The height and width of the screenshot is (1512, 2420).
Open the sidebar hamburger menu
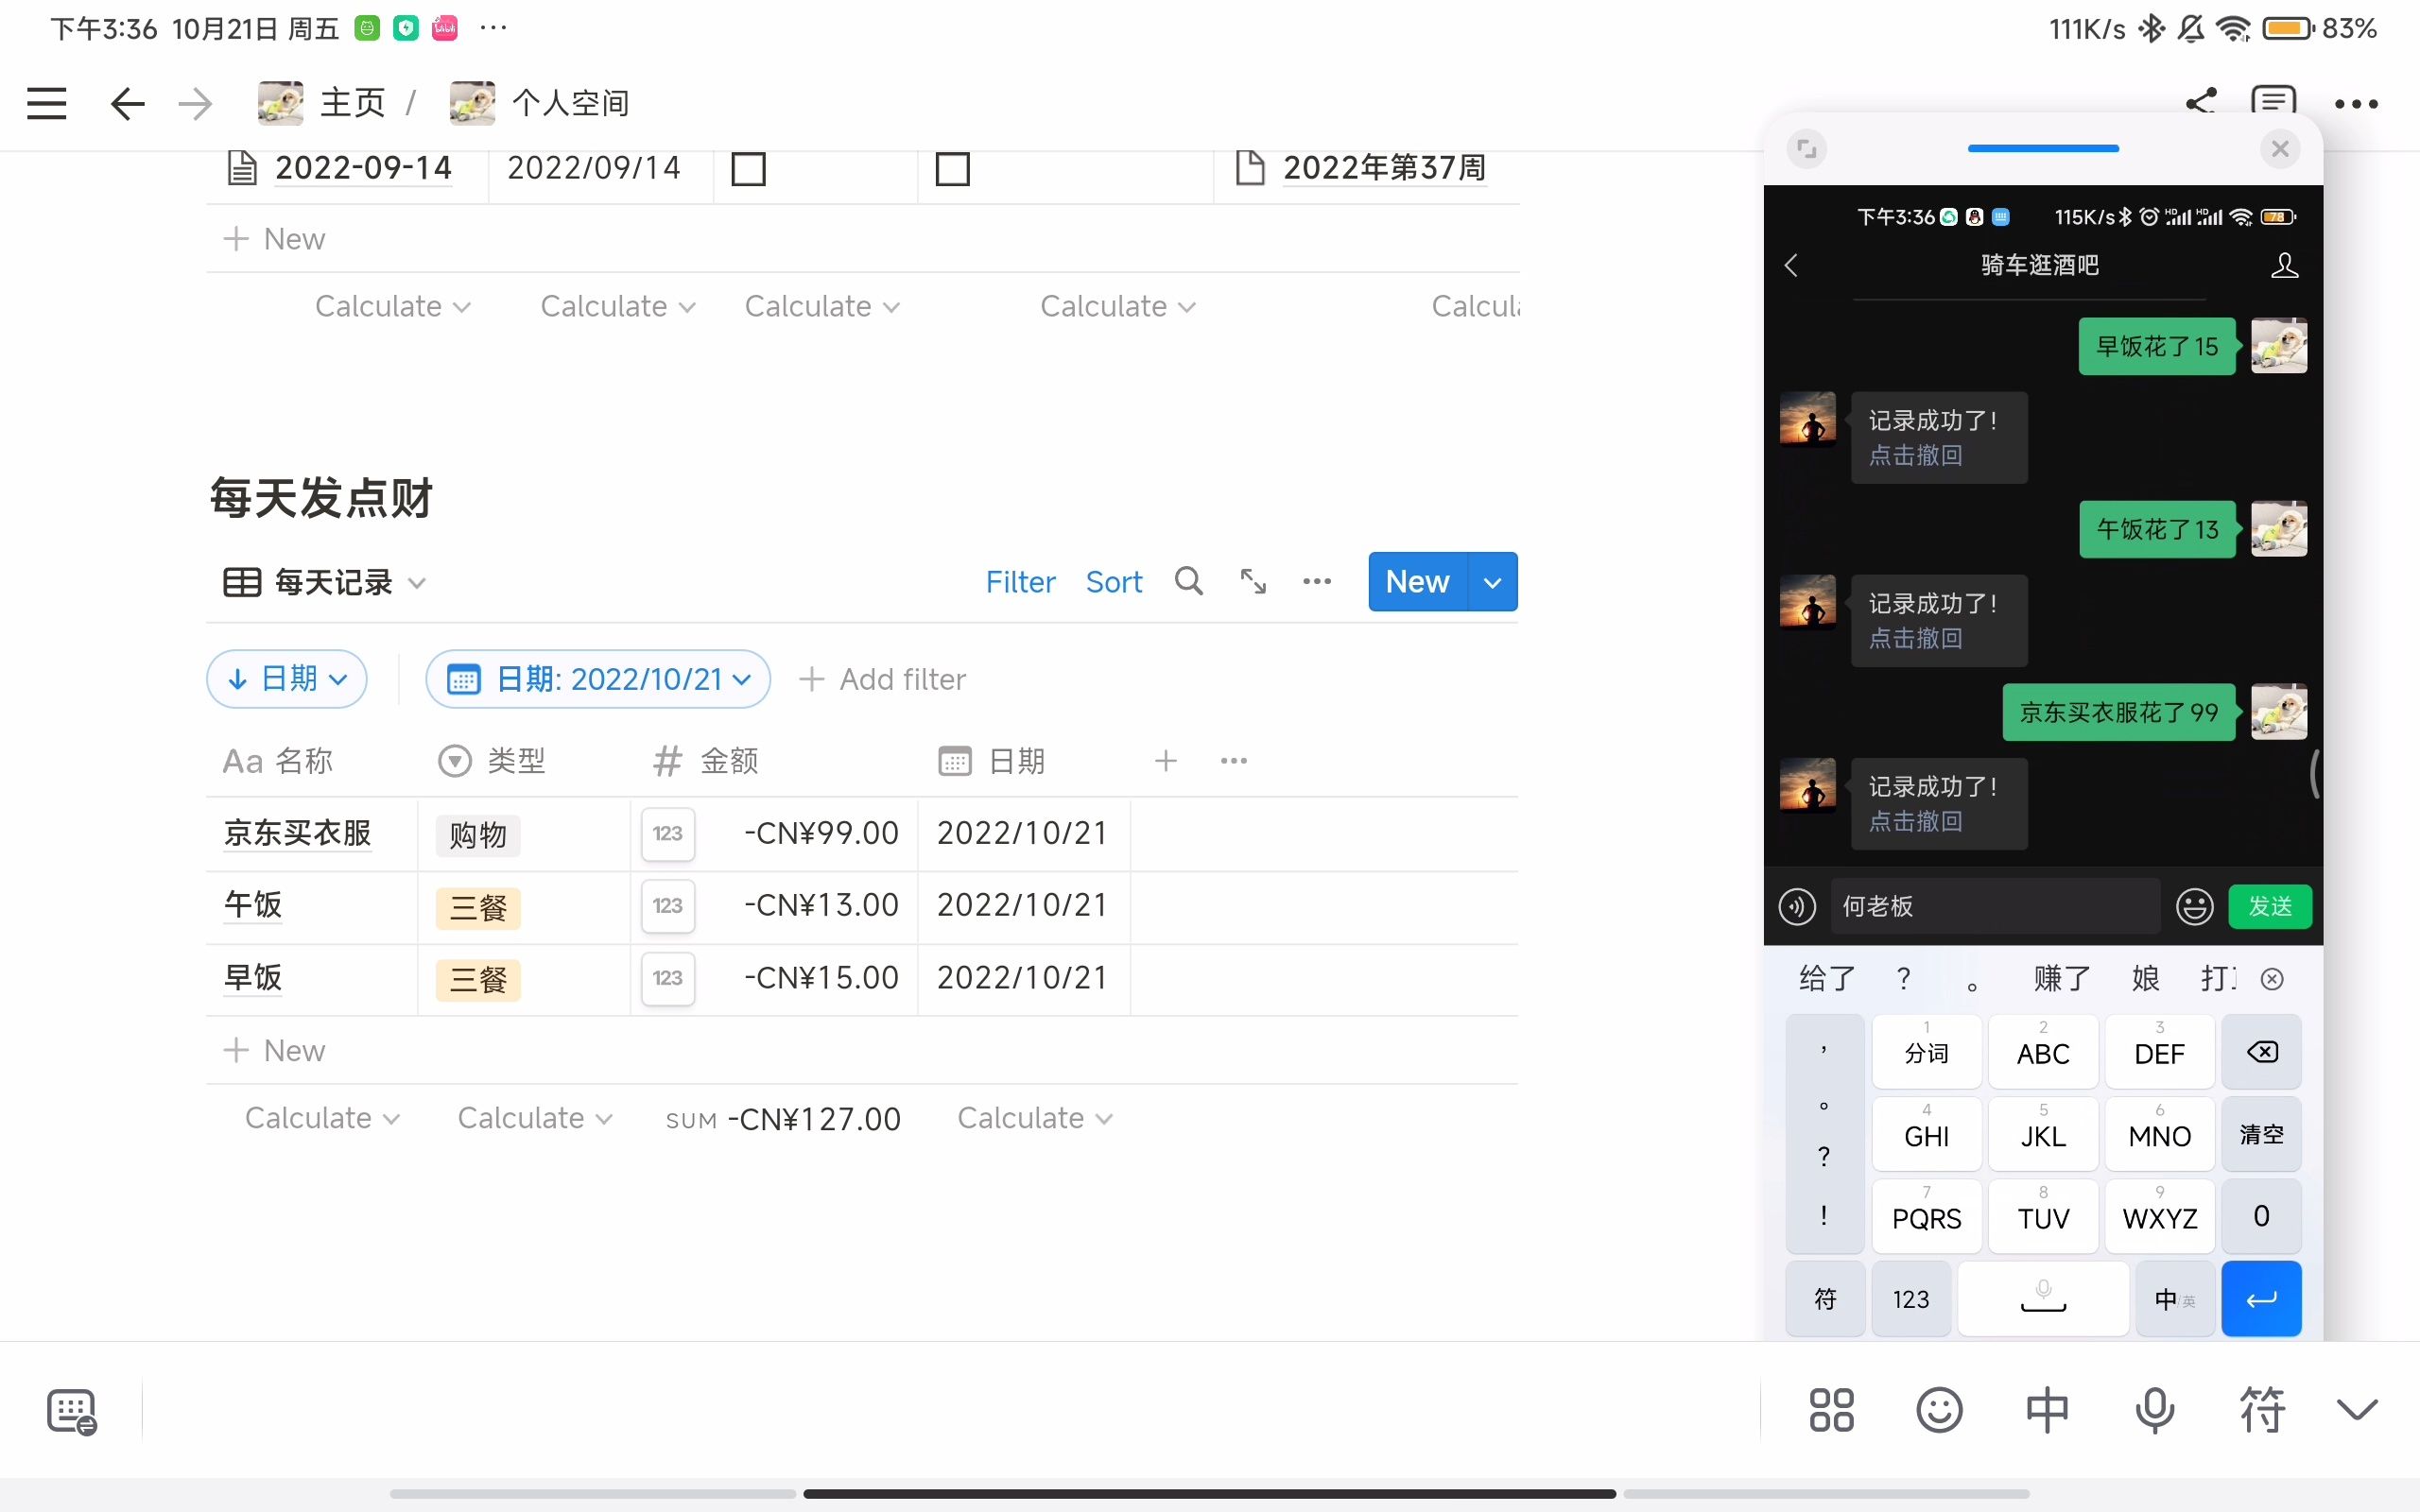point(46,103)
